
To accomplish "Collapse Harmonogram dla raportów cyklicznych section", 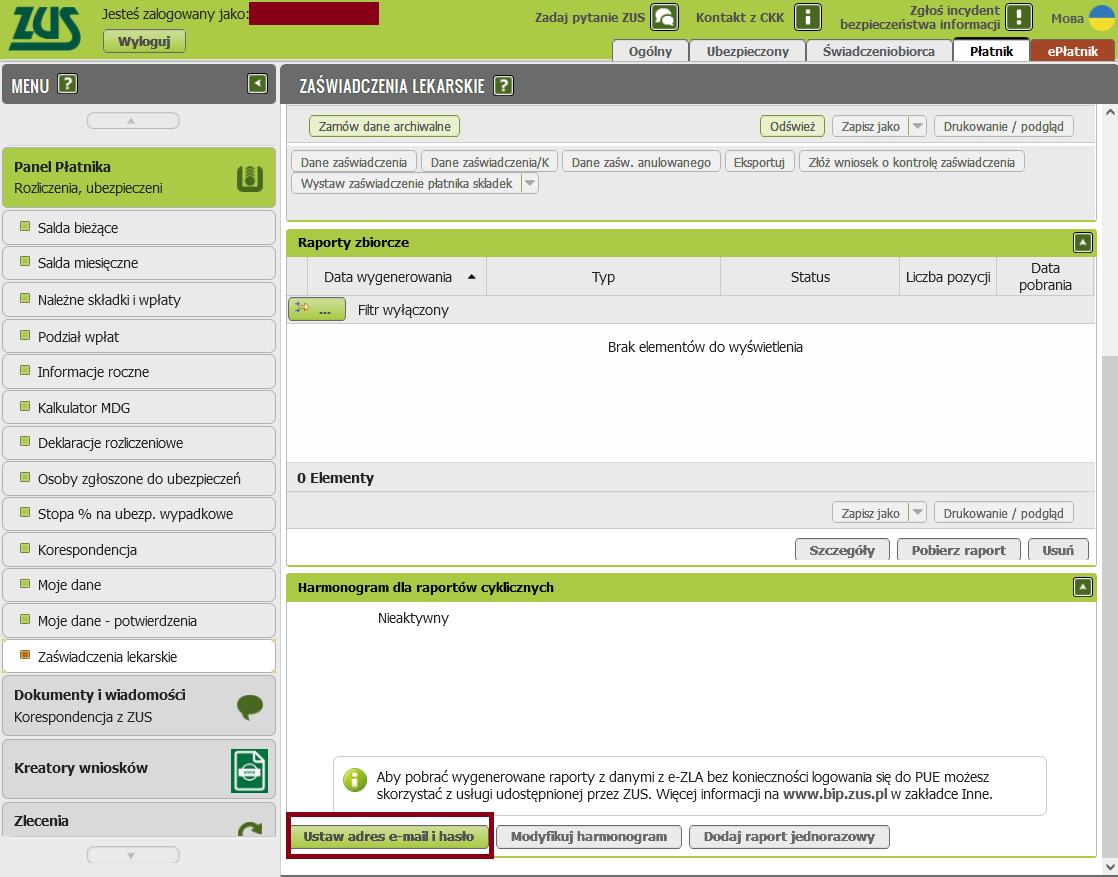I will point(1083,587).
